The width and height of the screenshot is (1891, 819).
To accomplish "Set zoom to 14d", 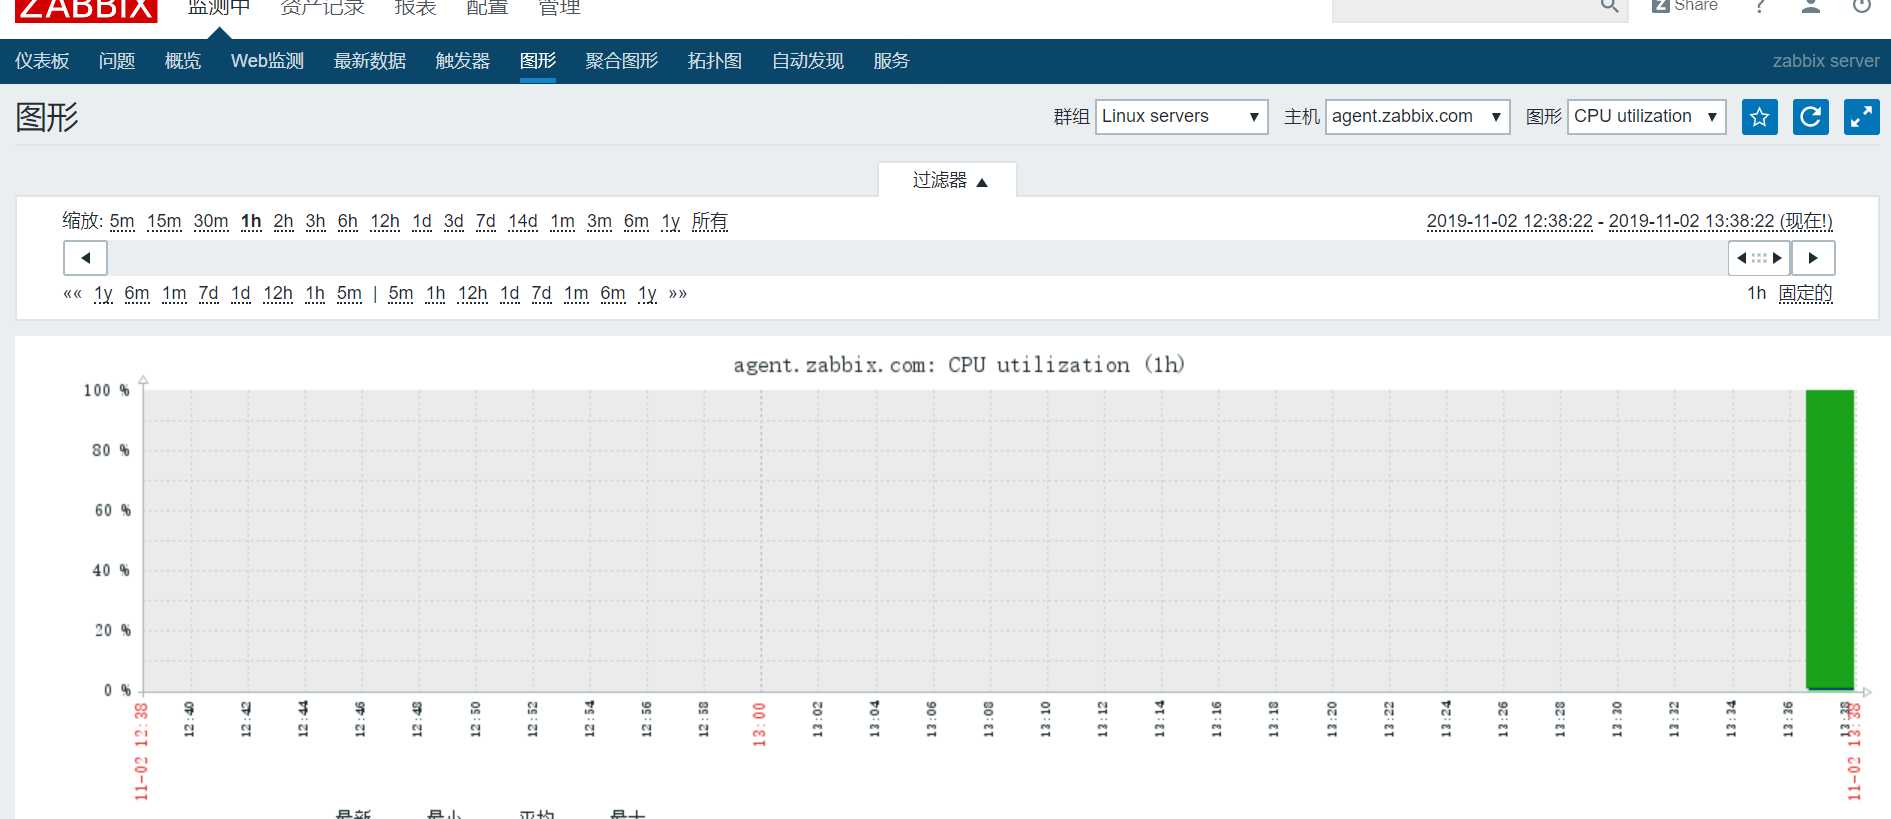I will [x=523, y=222].
